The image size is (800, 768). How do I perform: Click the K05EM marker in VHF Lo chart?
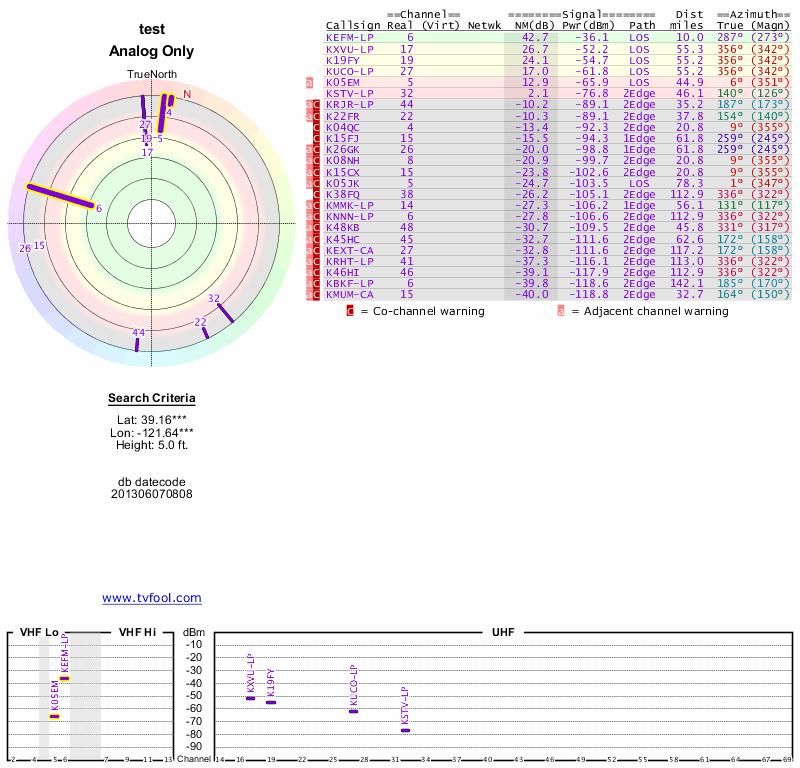click(x=55, y=716)
